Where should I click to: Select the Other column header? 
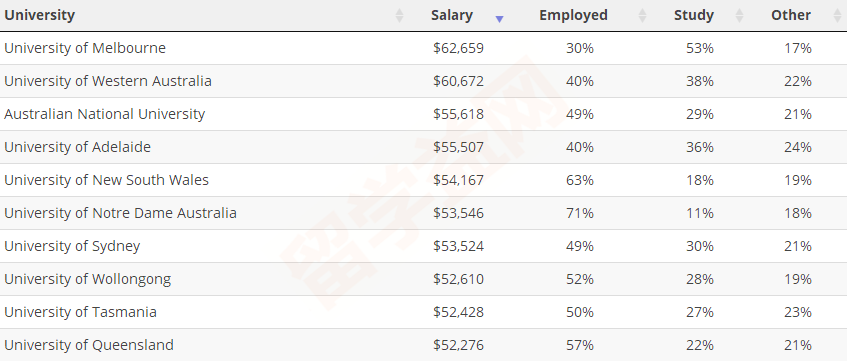click(791, 15)
